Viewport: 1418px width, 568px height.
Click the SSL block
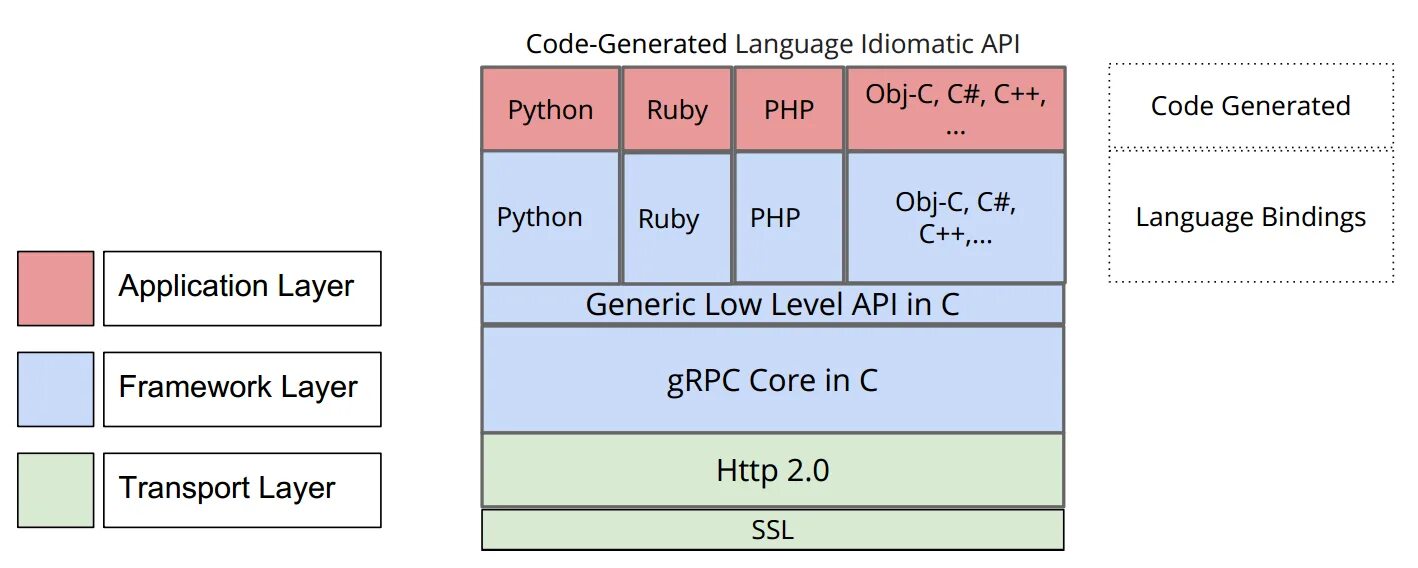[x=772, y=530]
